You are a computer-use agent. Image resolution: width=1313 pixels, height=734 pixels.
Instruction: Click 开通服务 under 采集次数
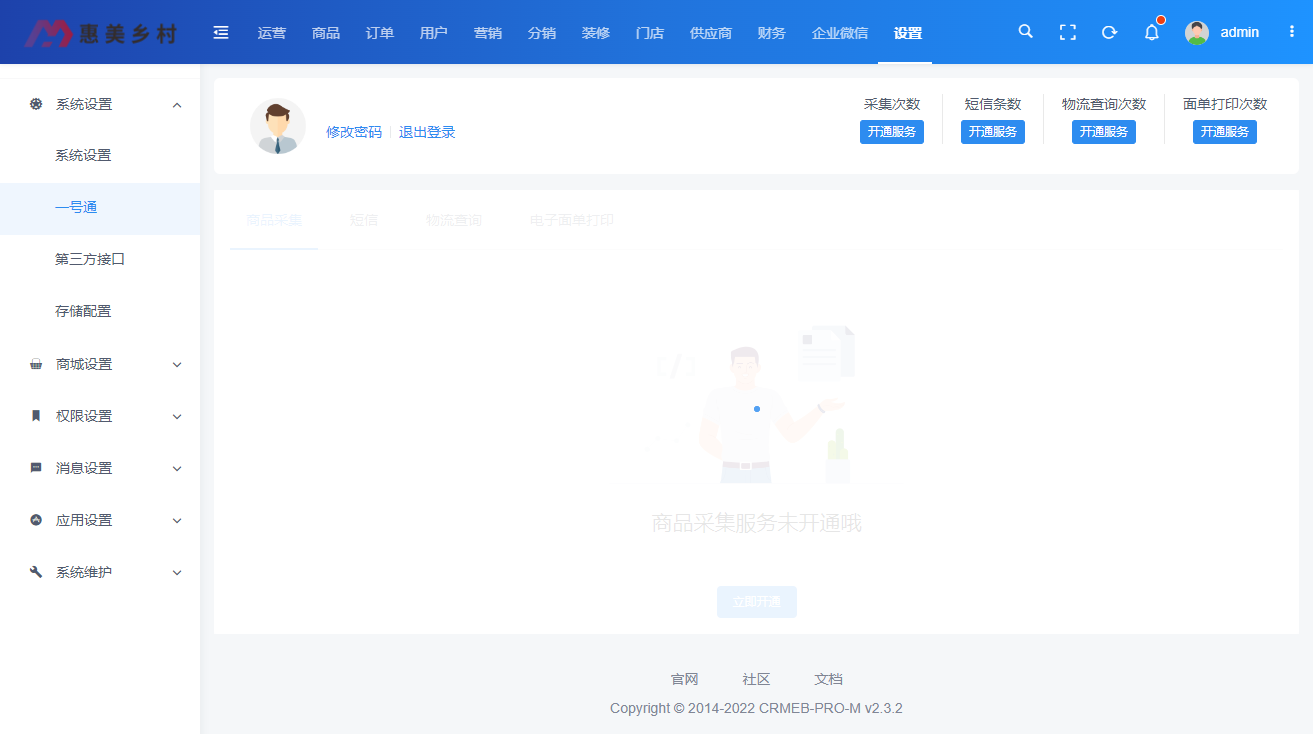891,132
